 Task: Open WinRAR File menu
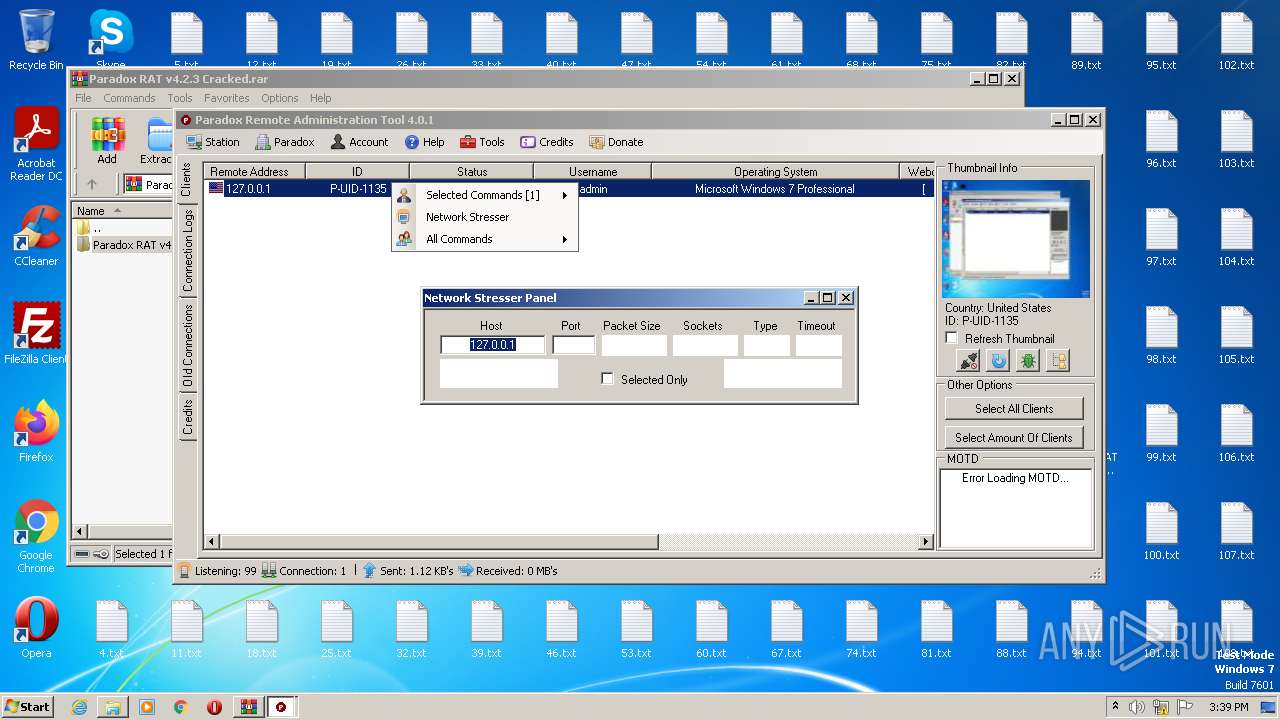83,98
